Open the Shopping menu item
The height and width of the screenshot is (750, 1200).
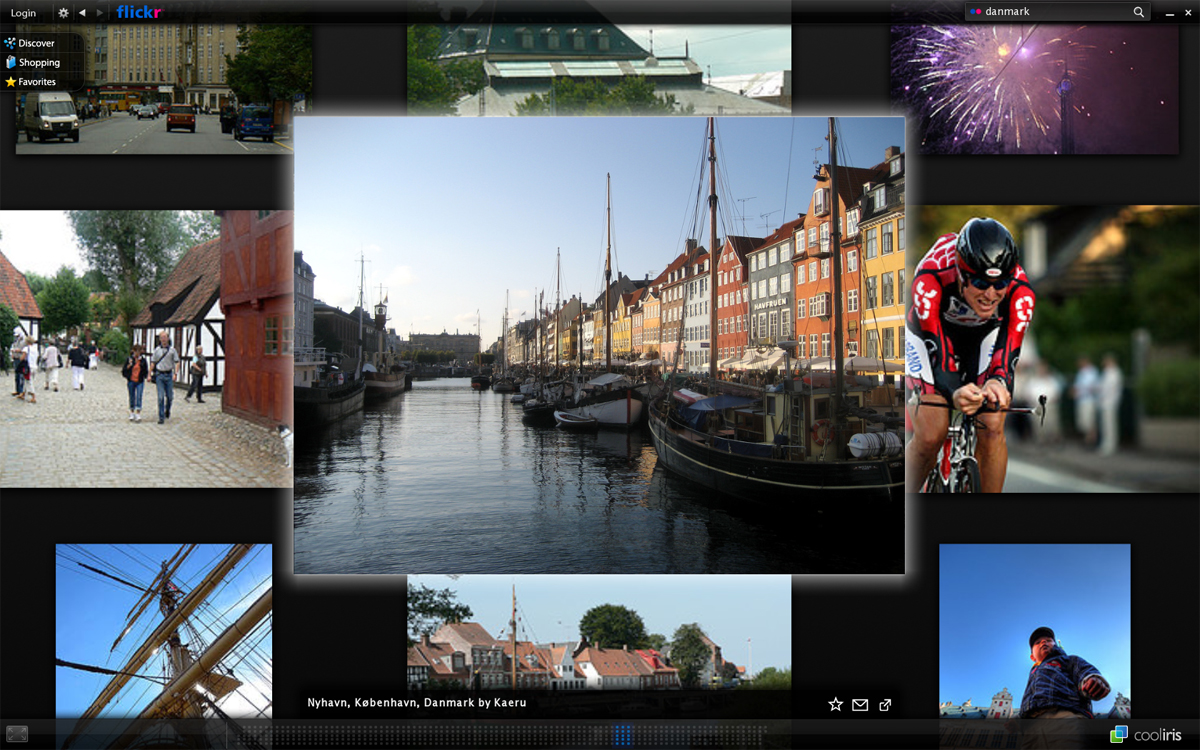click(x=39, y=62)
